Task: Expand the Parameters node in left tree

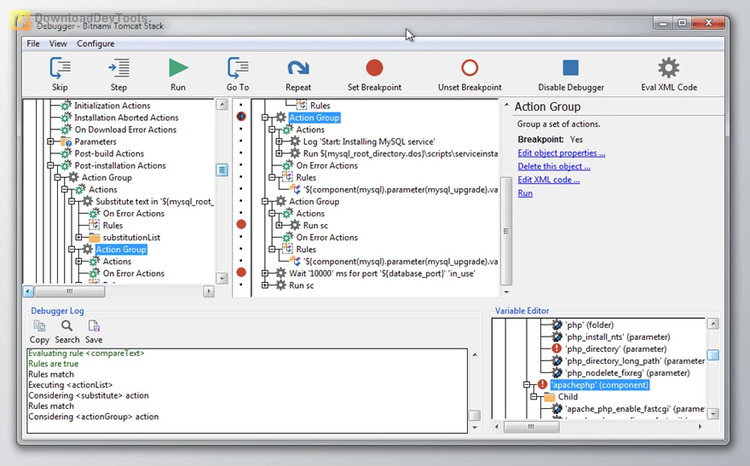Action: tap(50, 142)
